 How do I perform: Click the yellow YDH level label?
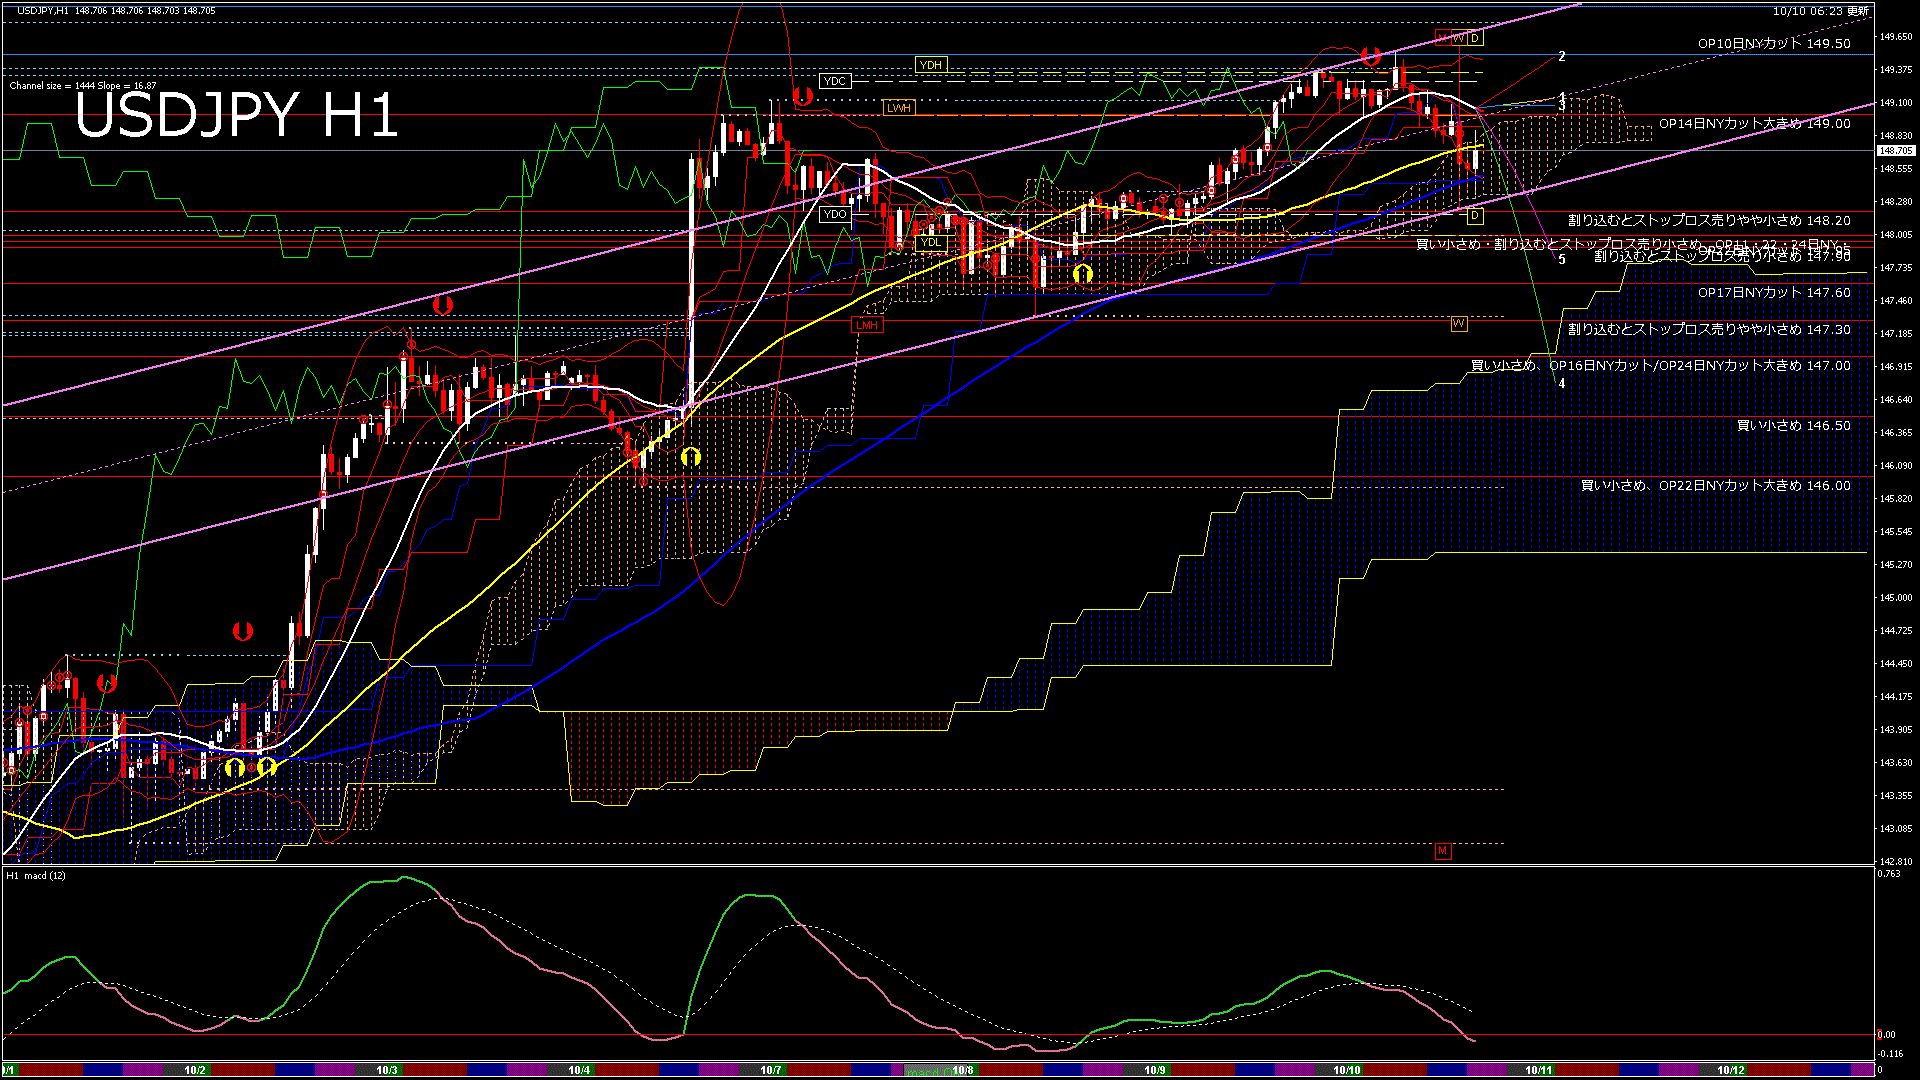click(930, 65)
